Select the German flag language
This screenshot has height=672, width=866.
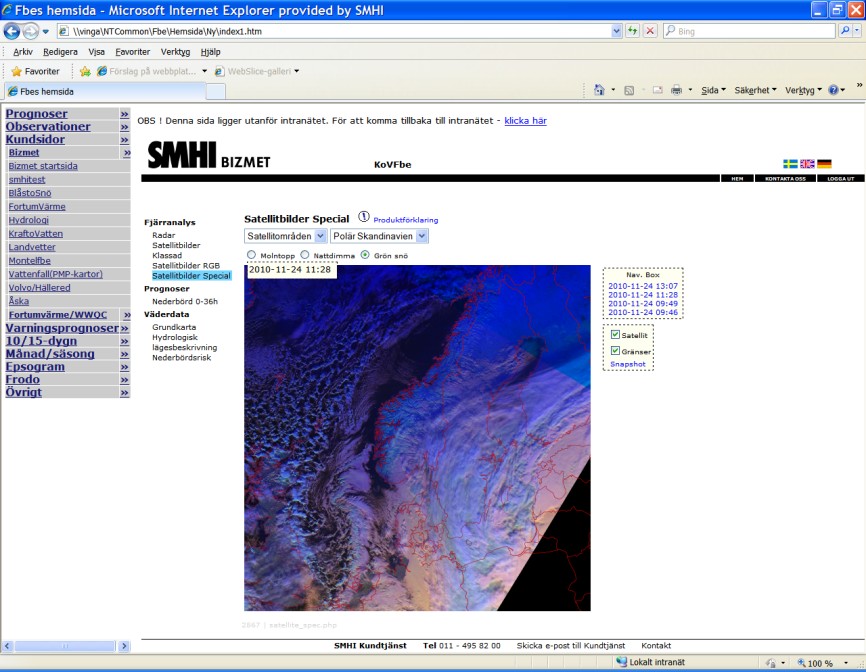pos(825,164)
